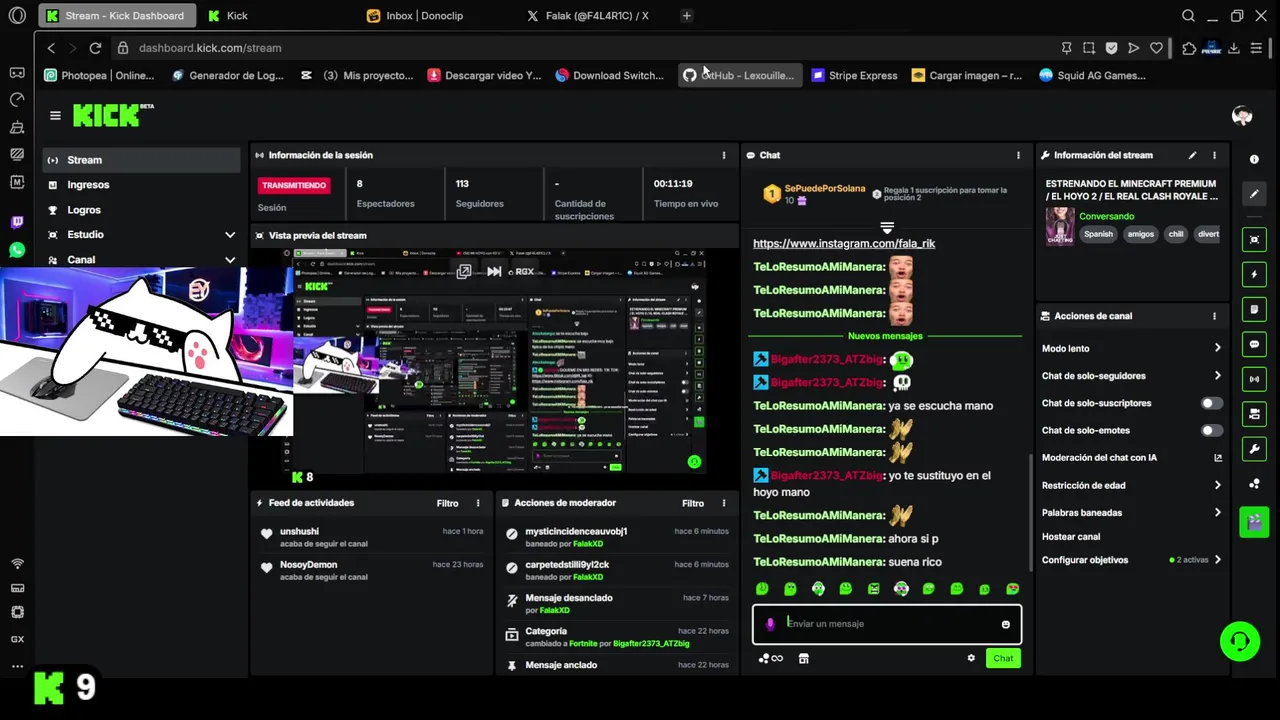Select Stream in the sidebar
This screenshot has width=1280, height=720.
tap(141, 160)
